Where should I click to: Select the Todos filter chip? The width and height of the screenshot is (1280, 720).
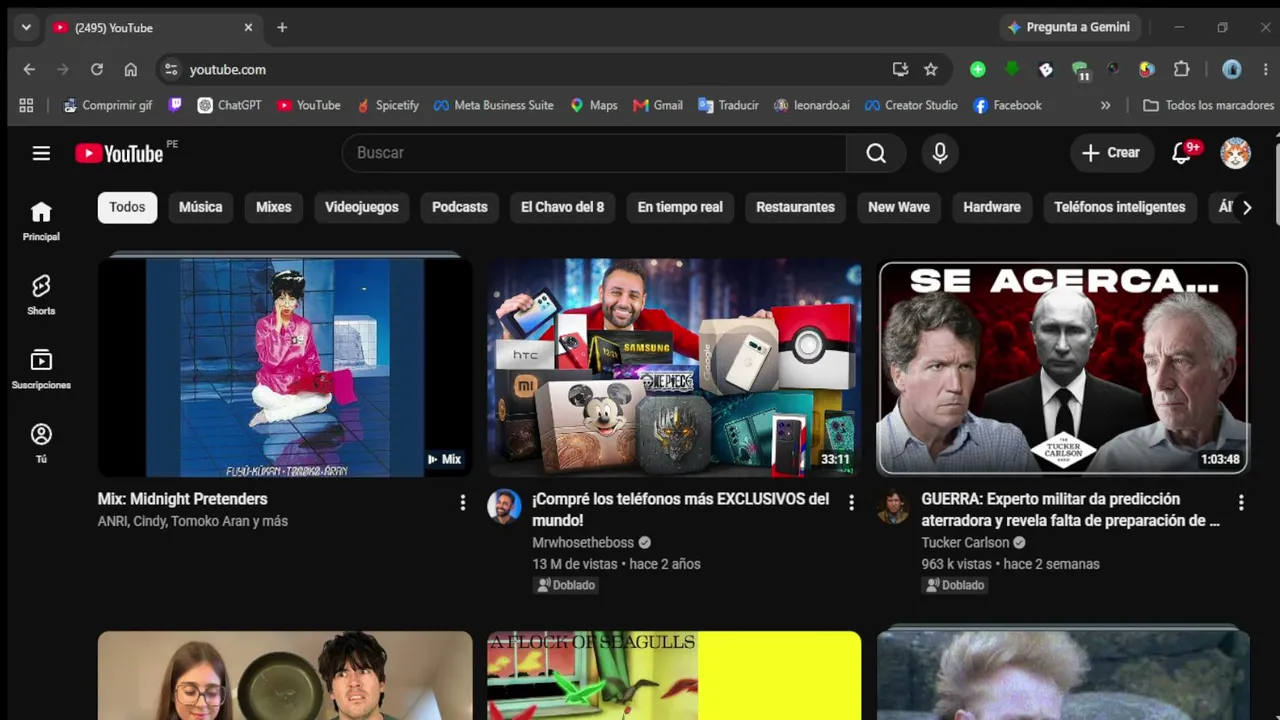coord(127,207)
